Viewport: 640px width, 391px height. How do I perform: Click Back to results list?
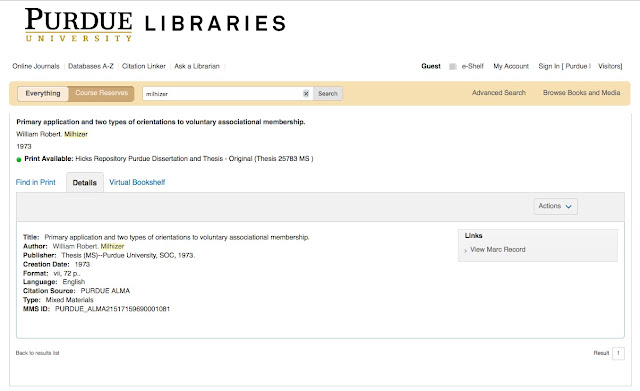(x=38, y=353)
